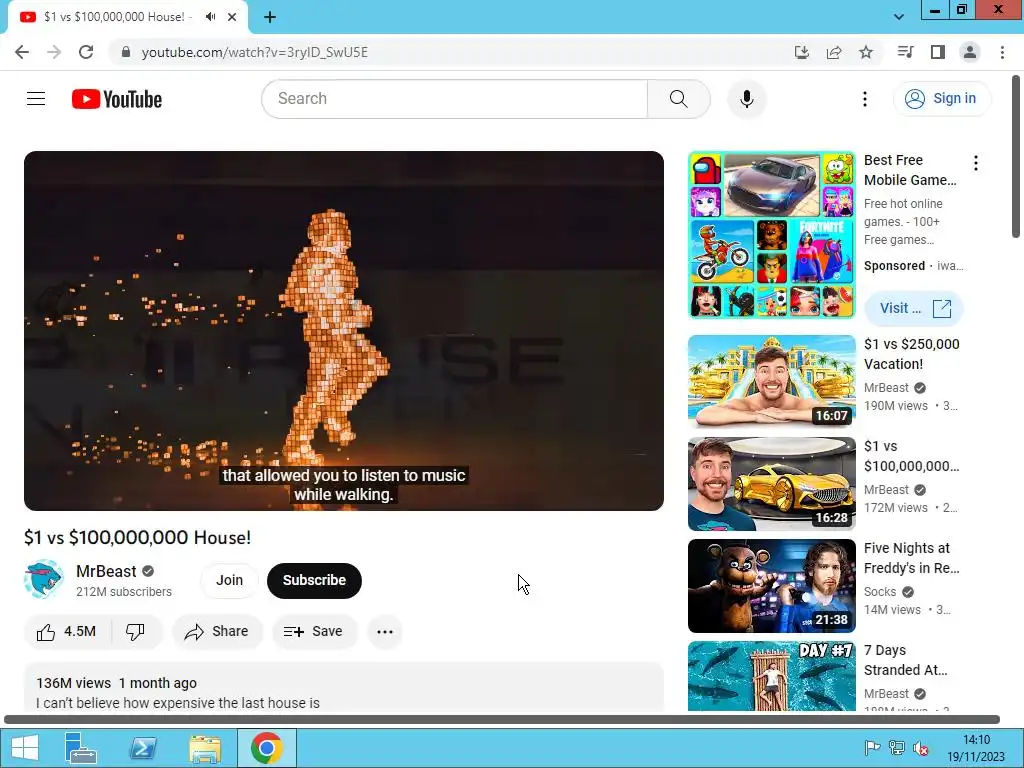1024x768 pixels.
Task: Open File Explorer from the taskbar
Action: point(205,748)
